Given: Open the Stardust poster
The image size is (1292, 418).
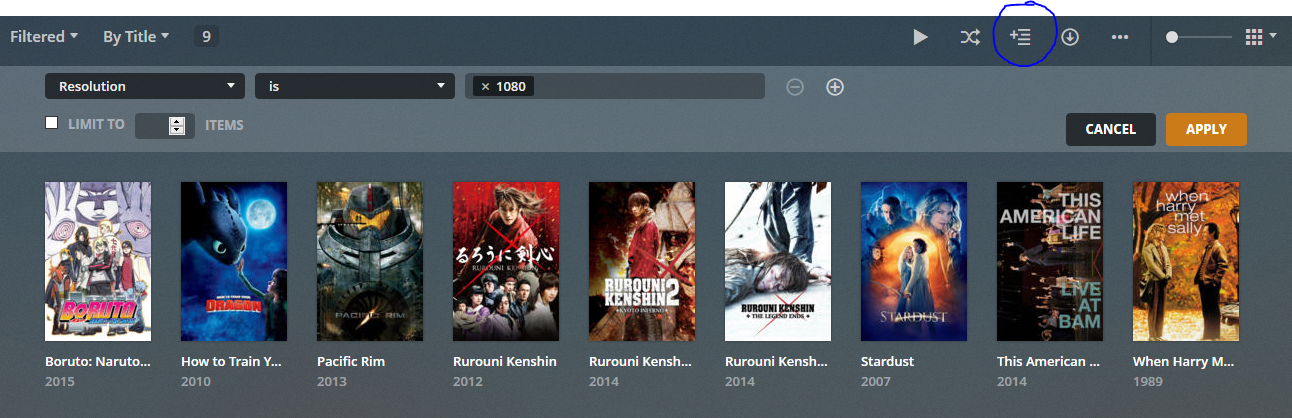Looking at the screenshot, I should (x=914, y=261).
